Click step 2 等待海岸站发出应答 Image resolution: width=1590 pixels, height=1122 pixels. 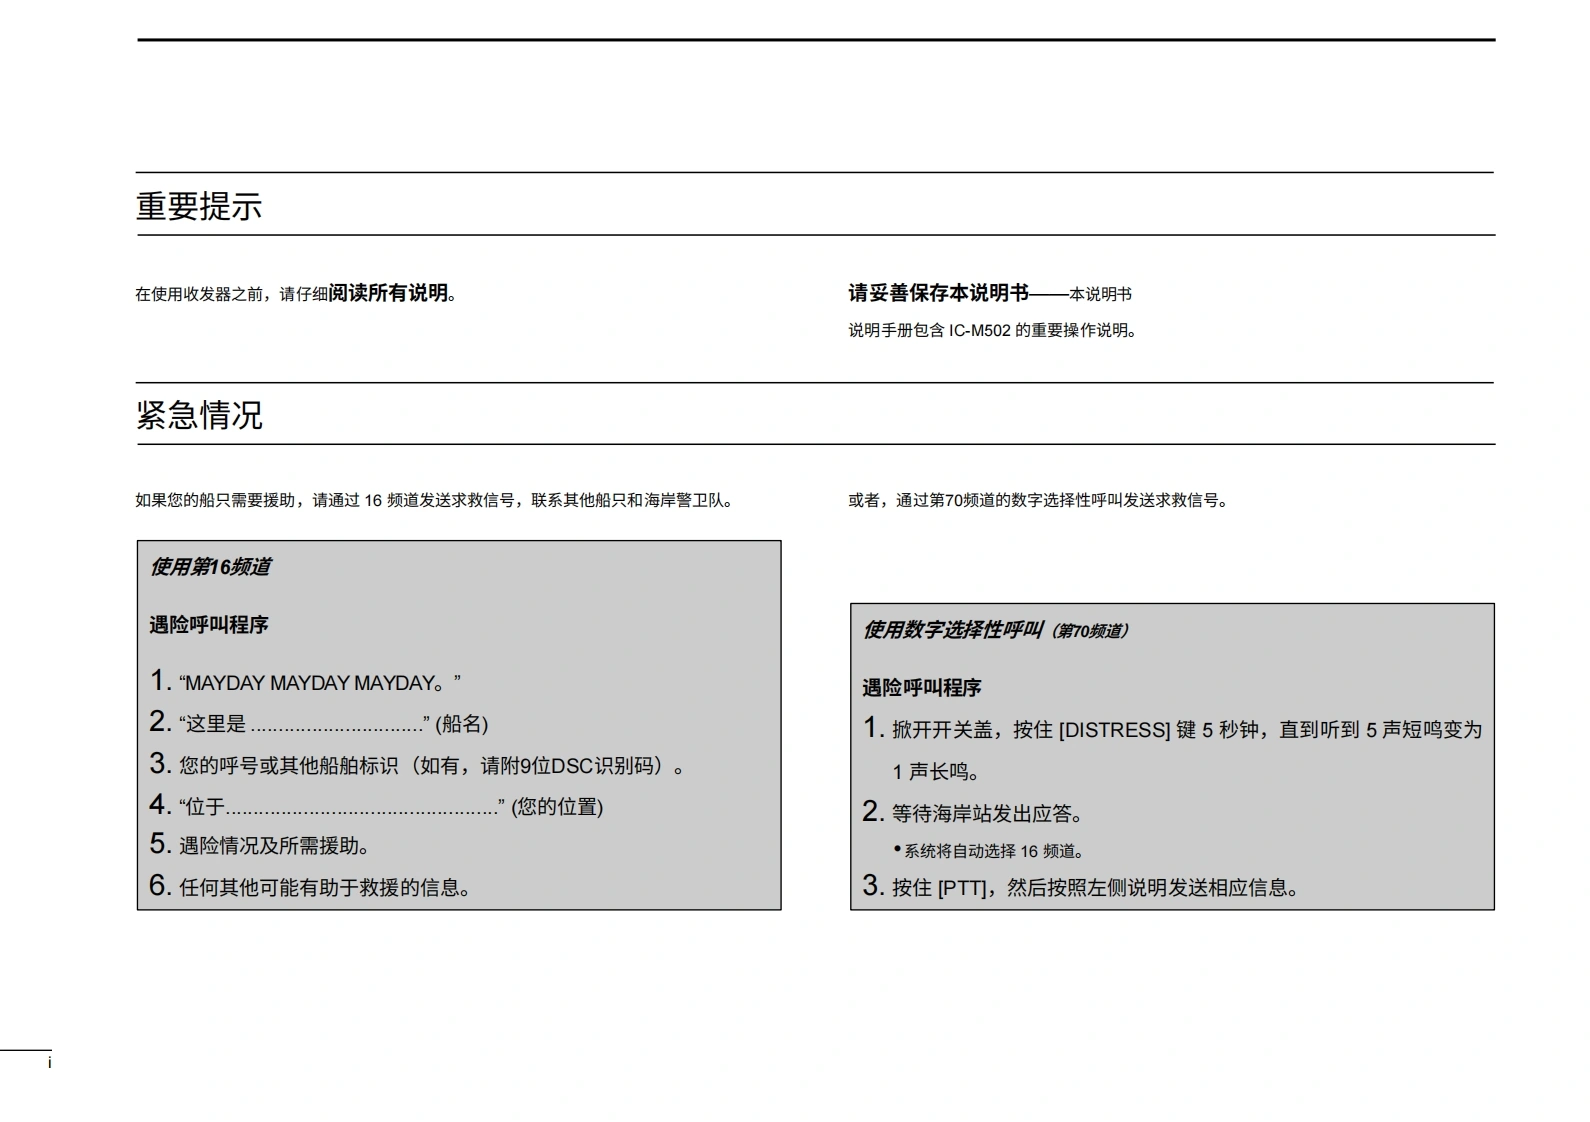987,814
